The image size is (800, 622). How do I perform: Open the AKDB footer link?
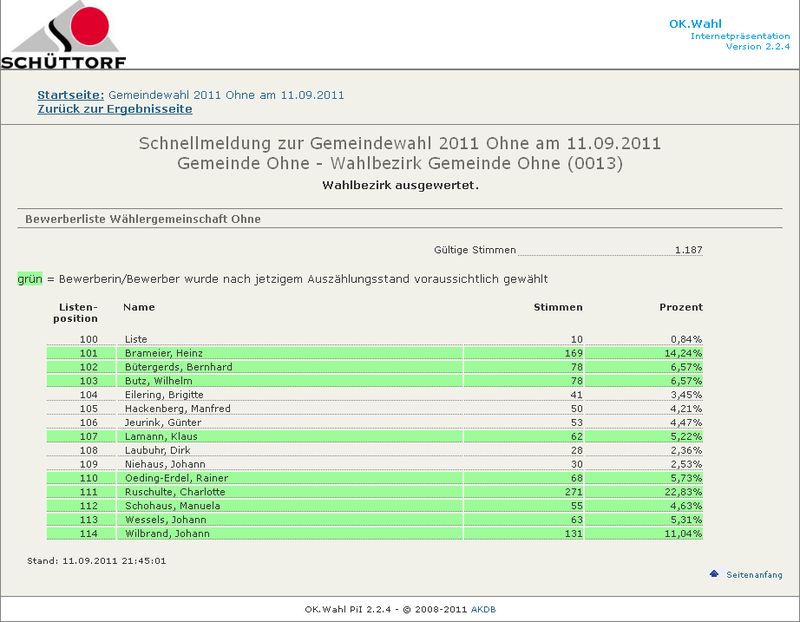[x=482, y=608]
